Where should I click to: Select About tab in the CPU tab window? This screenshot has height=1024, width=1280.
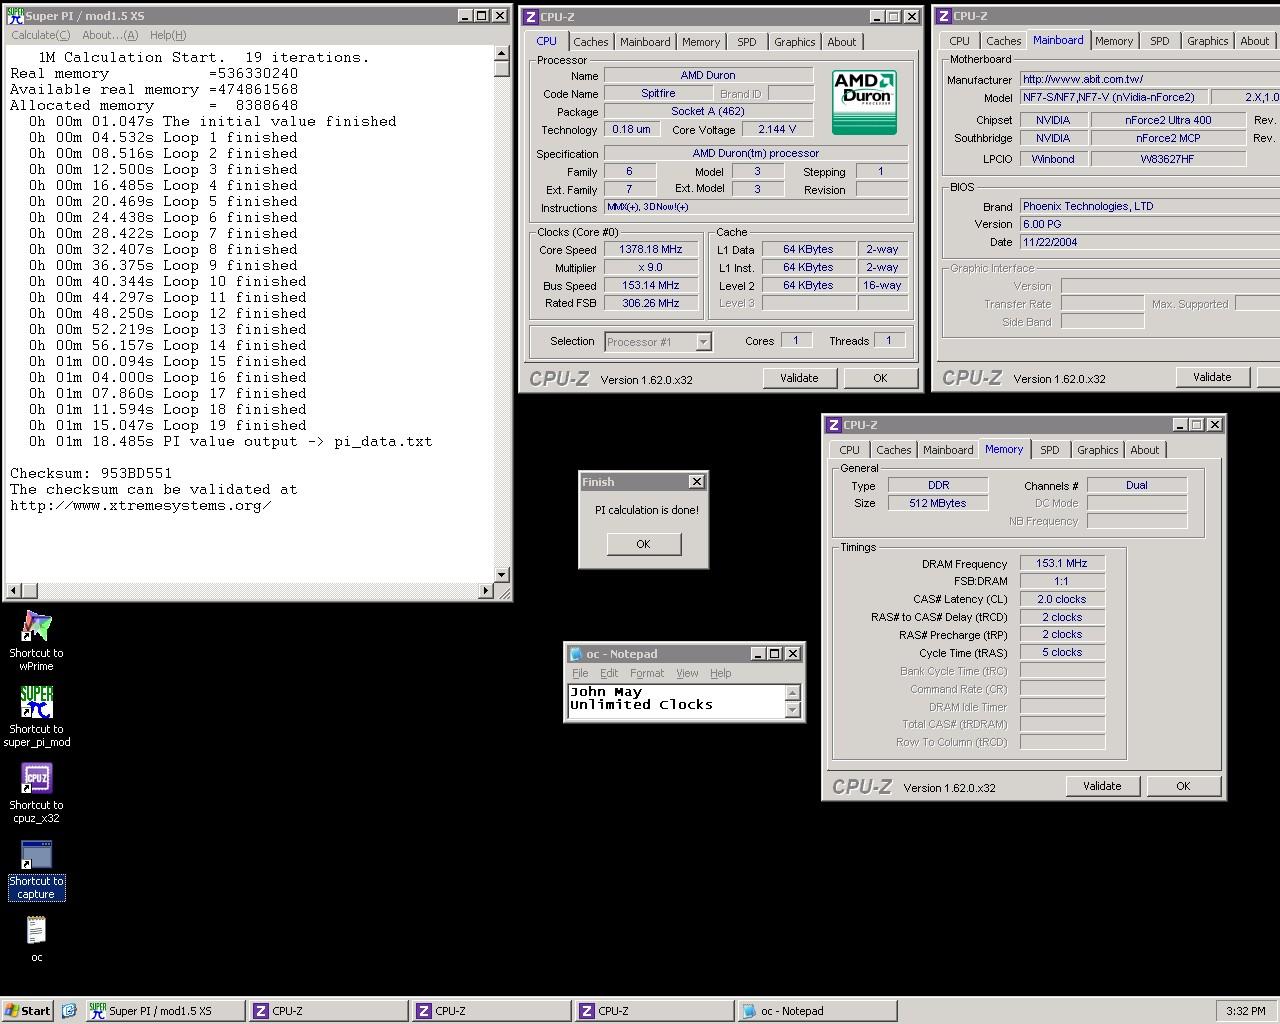coord(842,42)
